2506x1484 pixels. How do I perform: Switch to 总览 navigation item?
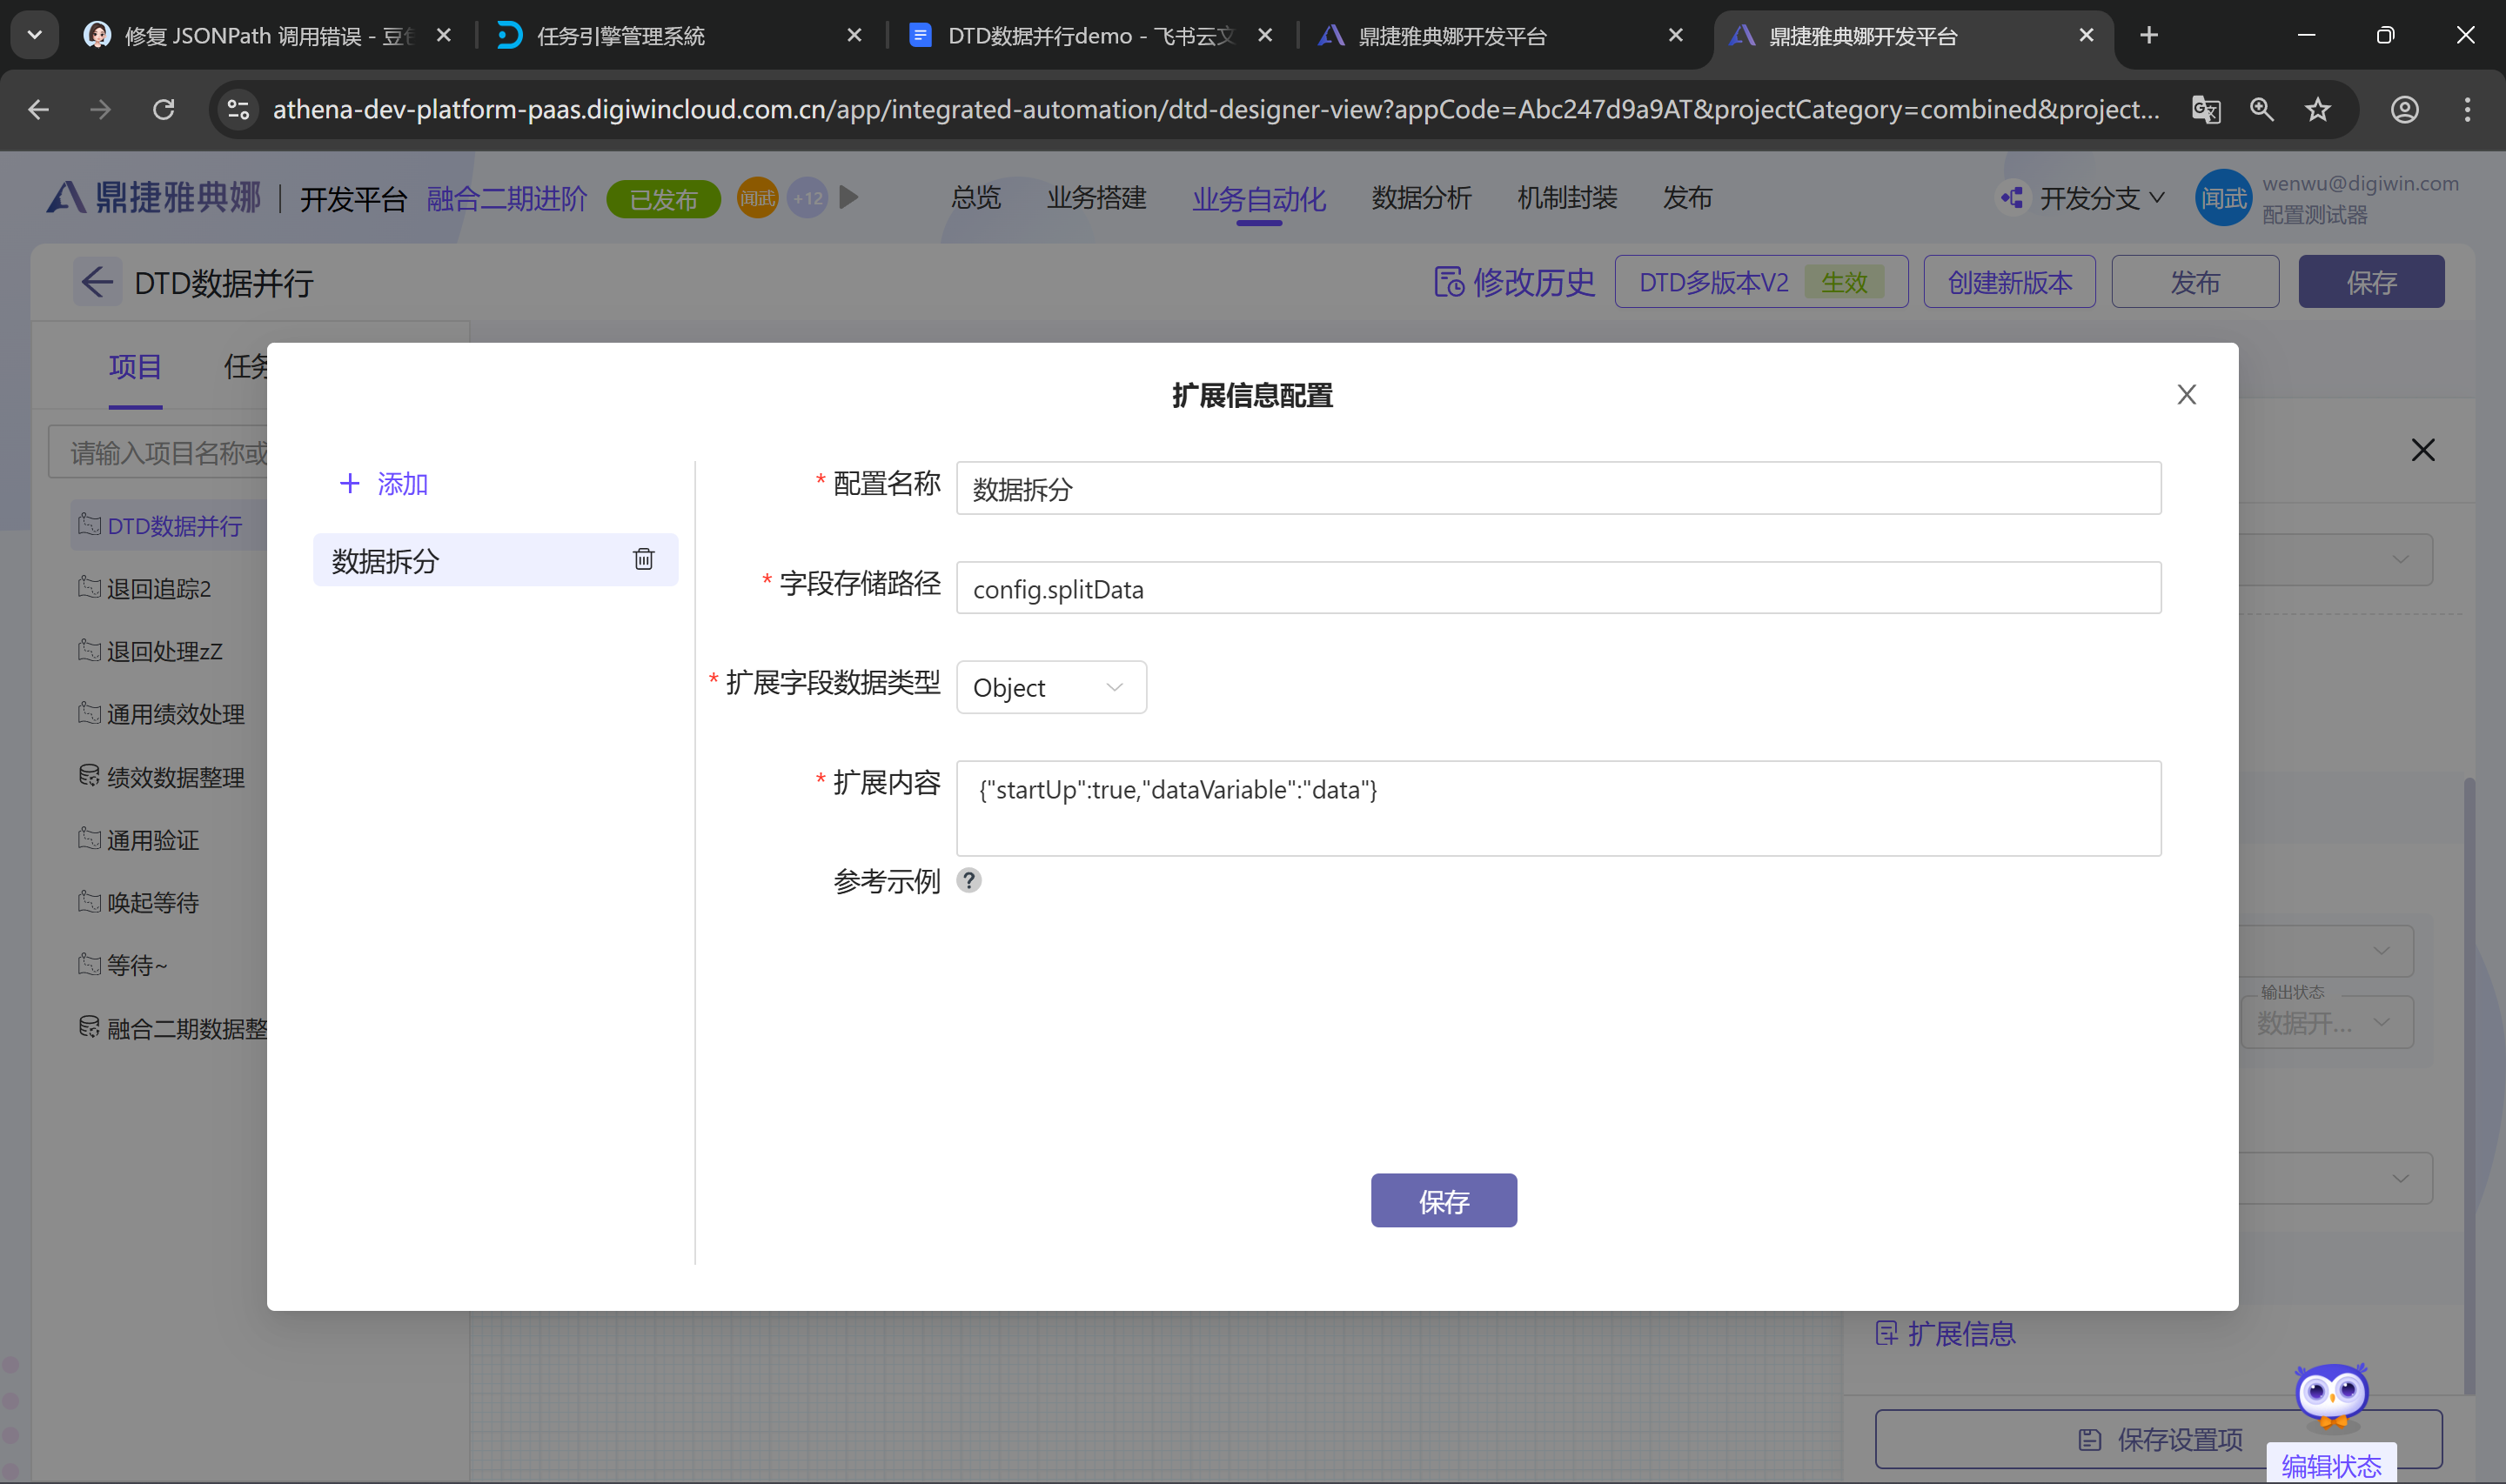pos(976,198)
